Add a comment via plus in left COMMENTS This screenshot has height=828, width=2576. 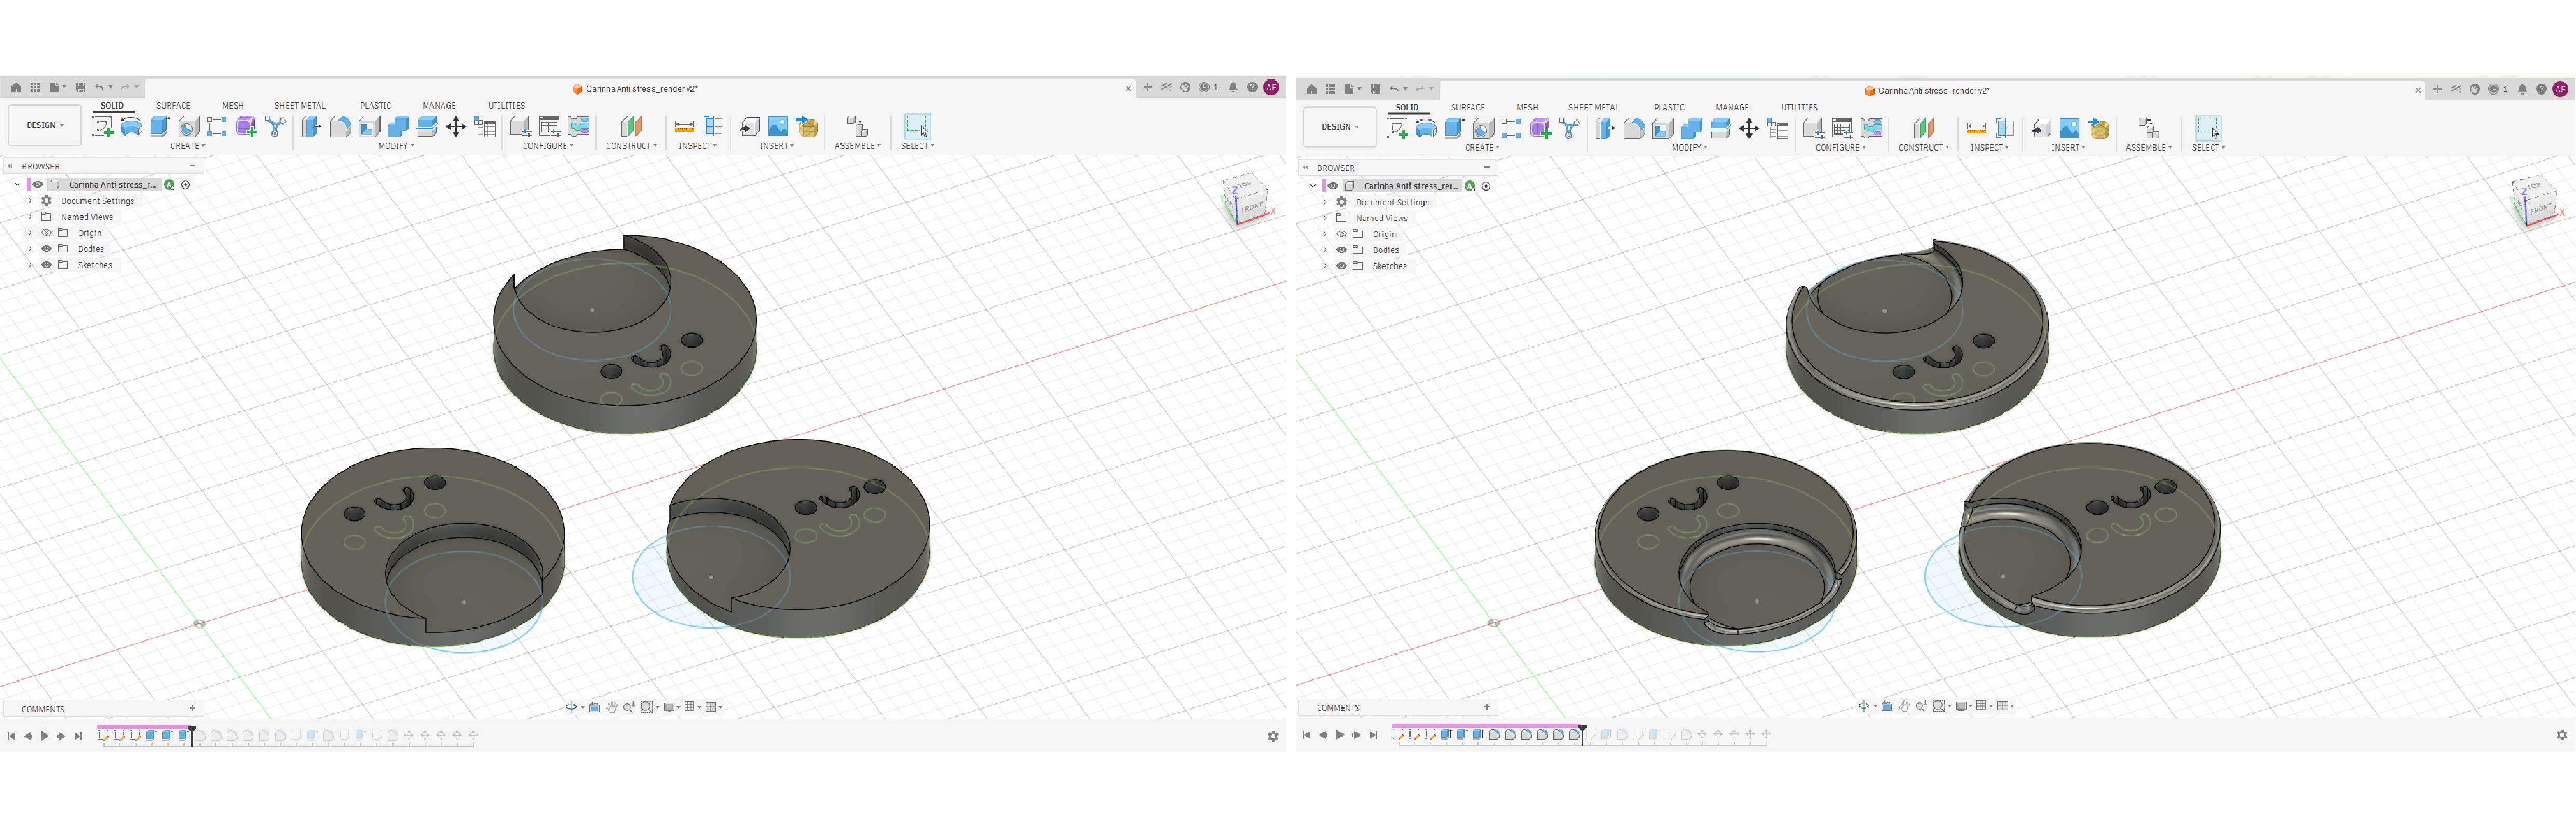coord(193,708)
